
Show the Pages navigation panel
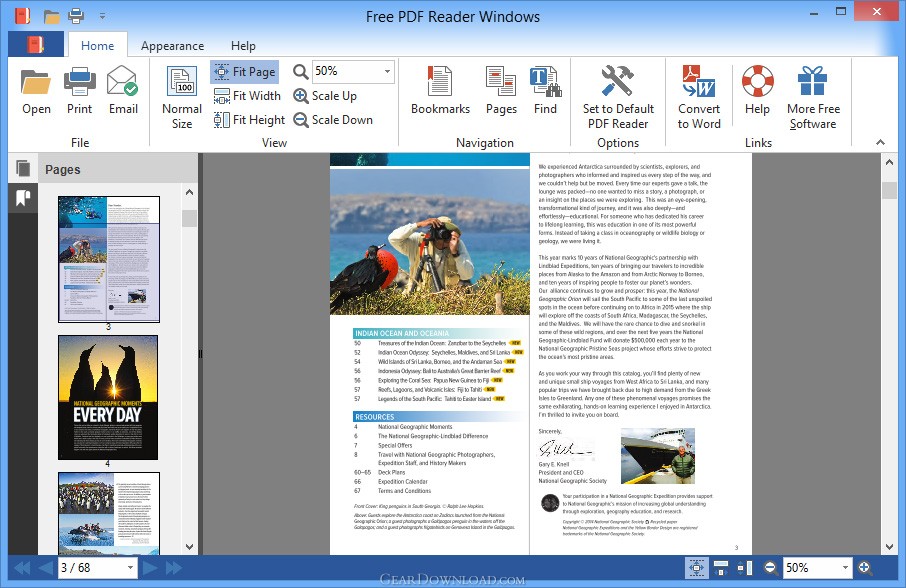(x=501, y=91)
